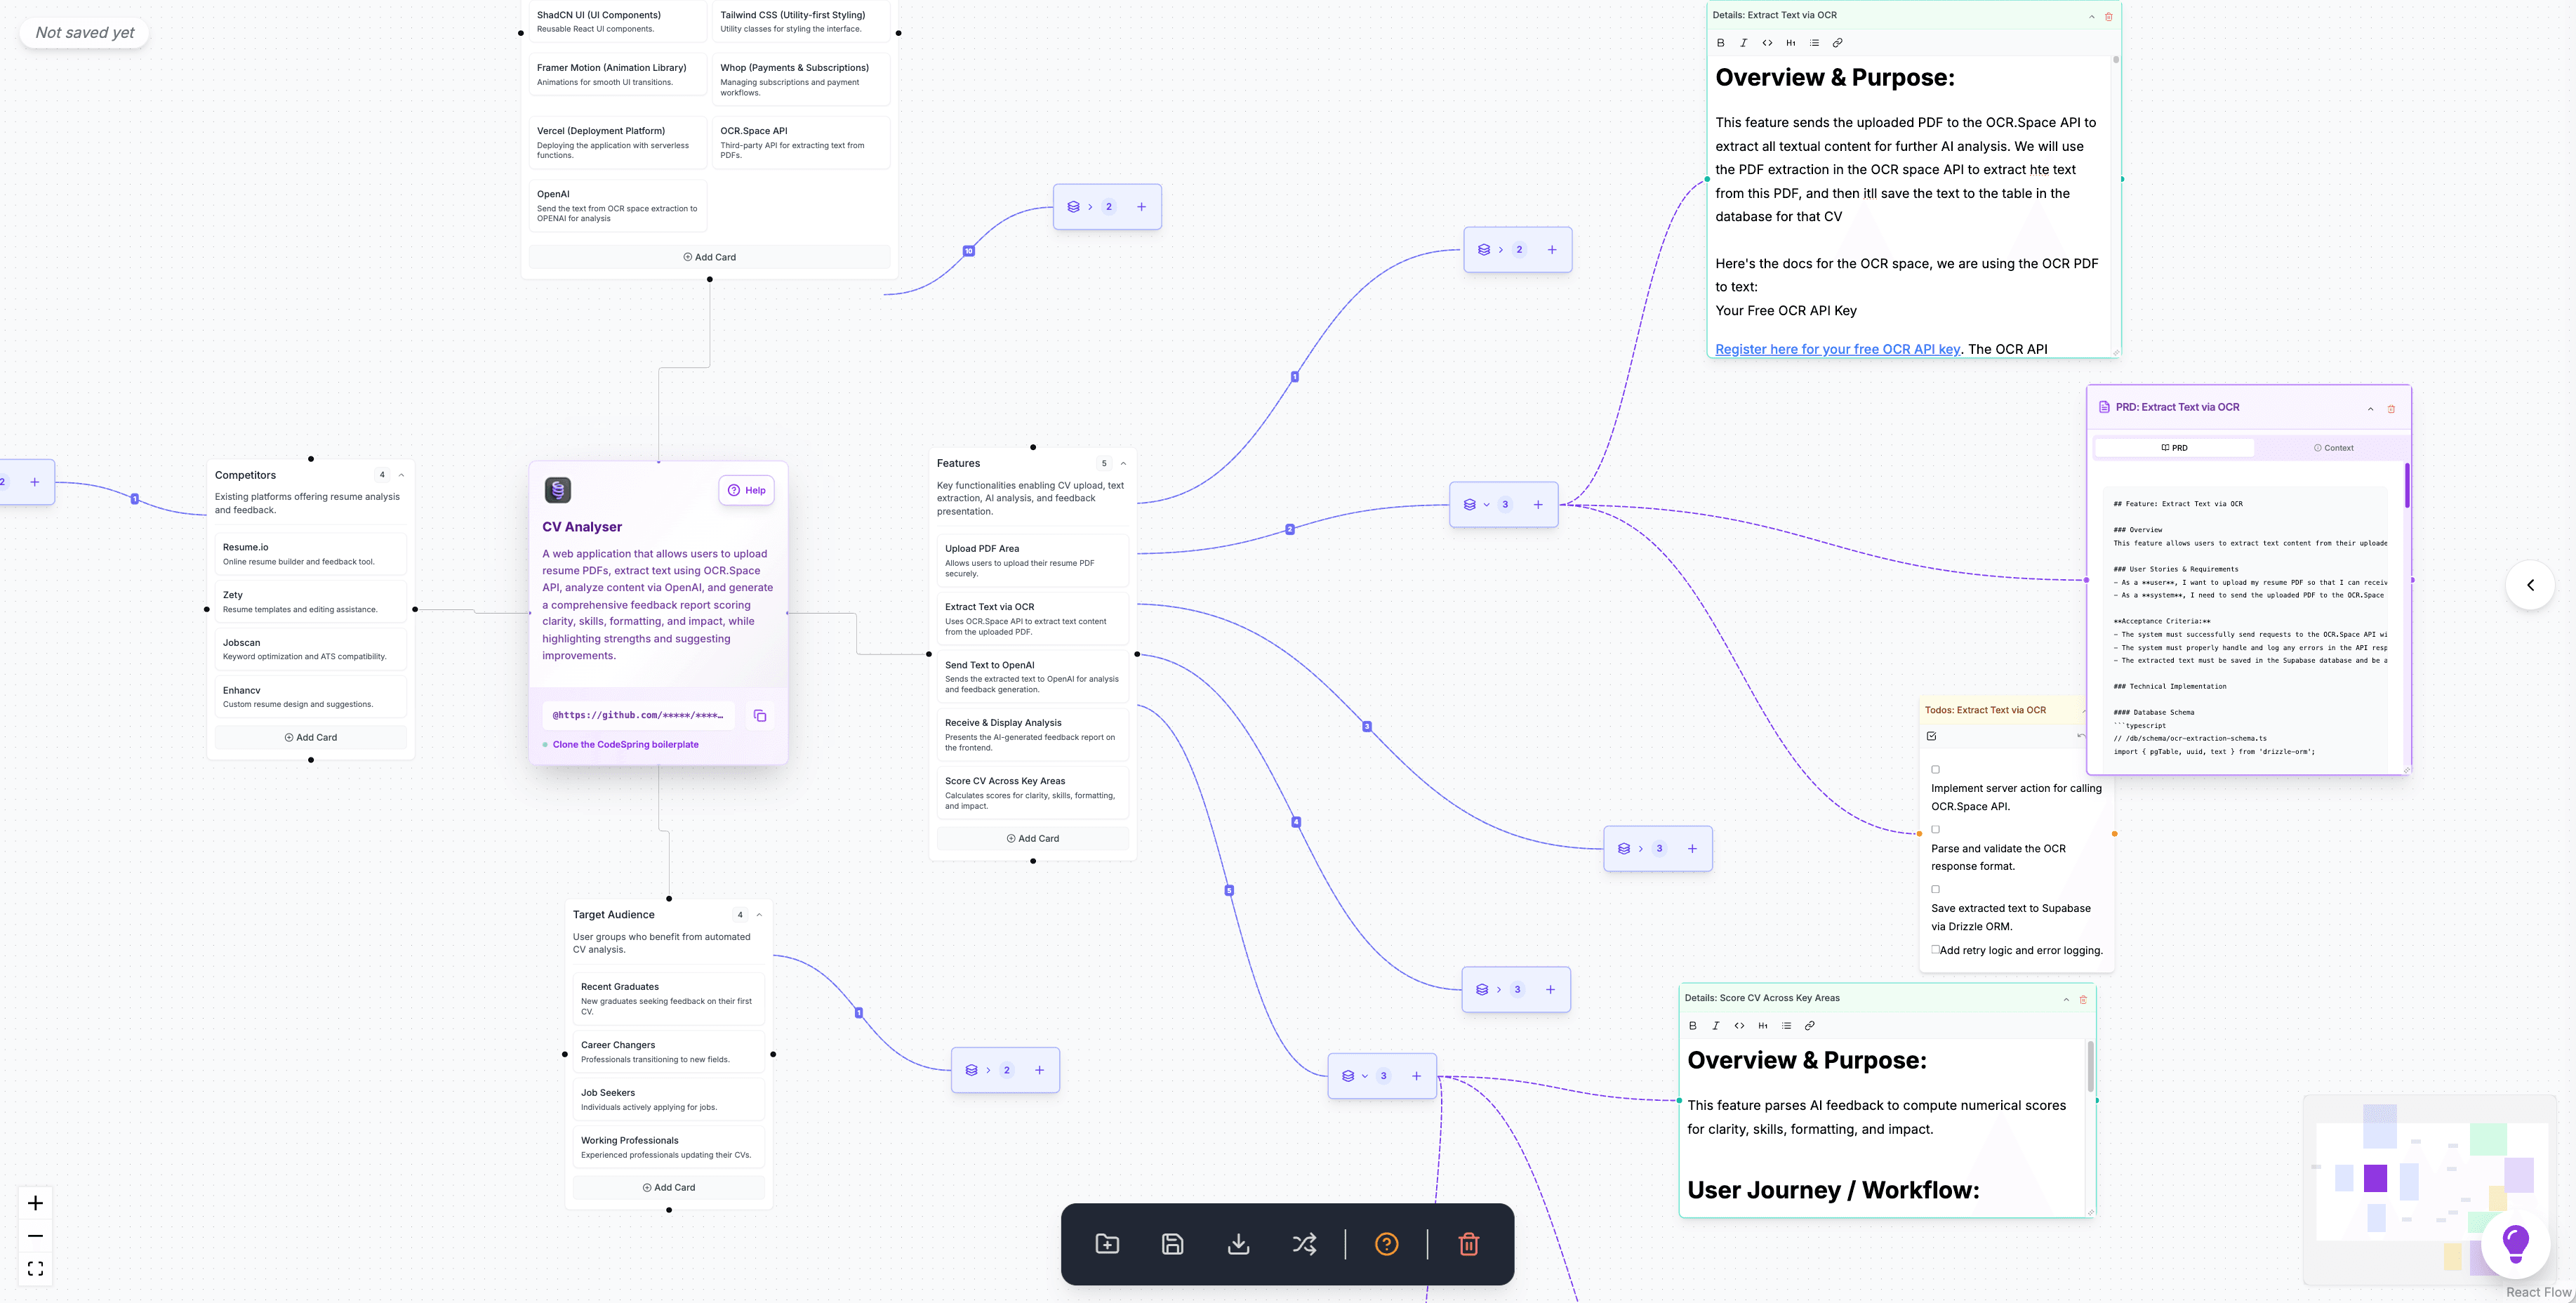Collapse the PRD: Extract Text via OCR panel
This screenshot has height=1303, width=2576.
[x=2370, y=409]
